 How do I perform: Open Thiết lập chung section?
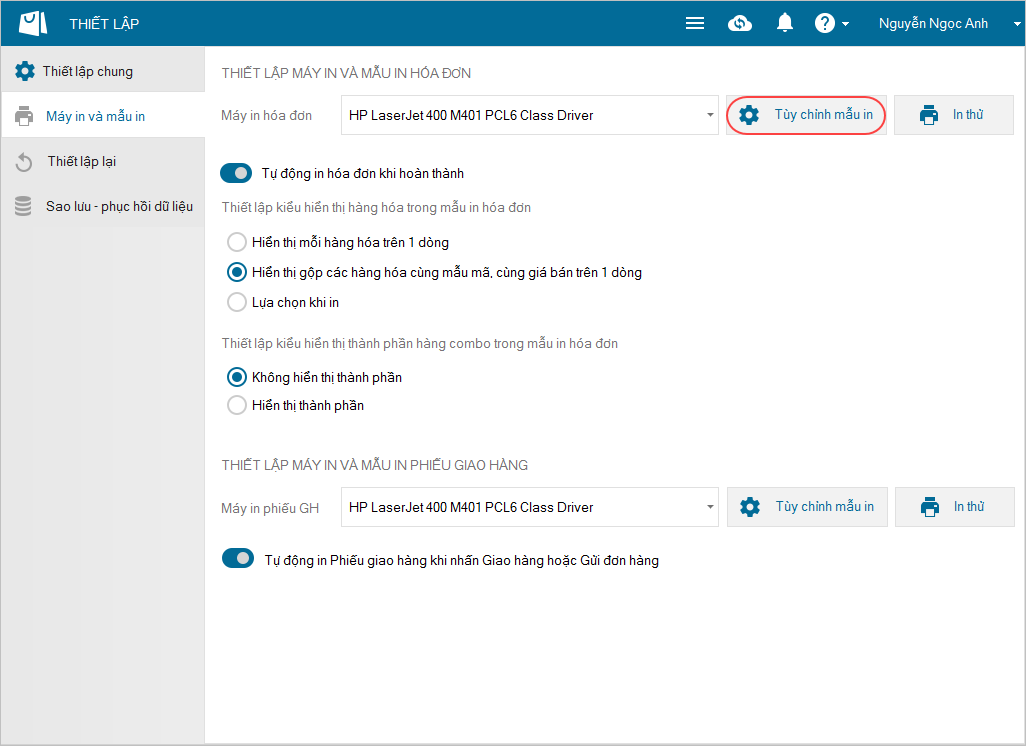[x=103, y=71]
